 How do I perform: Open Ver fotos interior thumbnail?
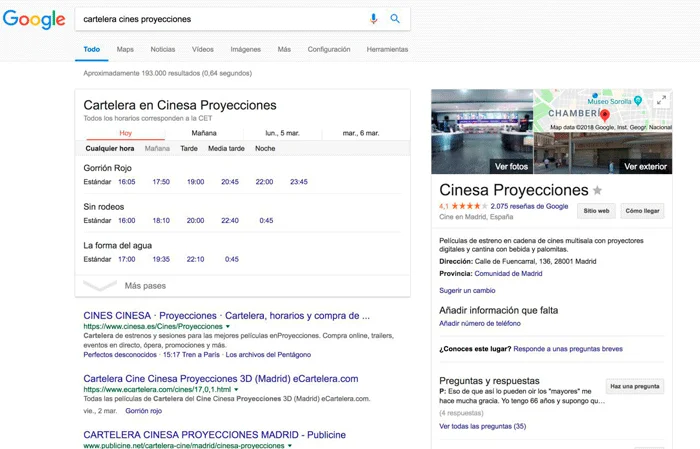(x=482, y=132)
